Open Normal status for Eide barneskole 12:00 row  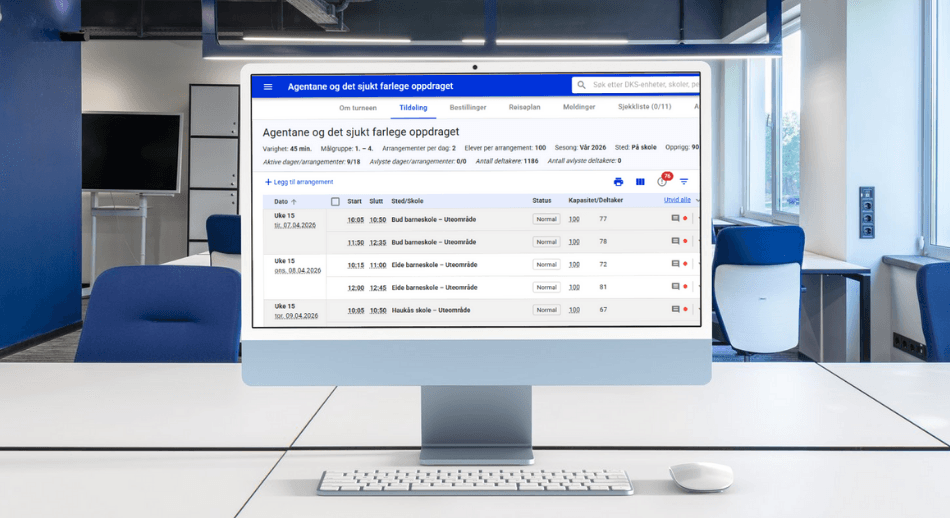[546, 287]
